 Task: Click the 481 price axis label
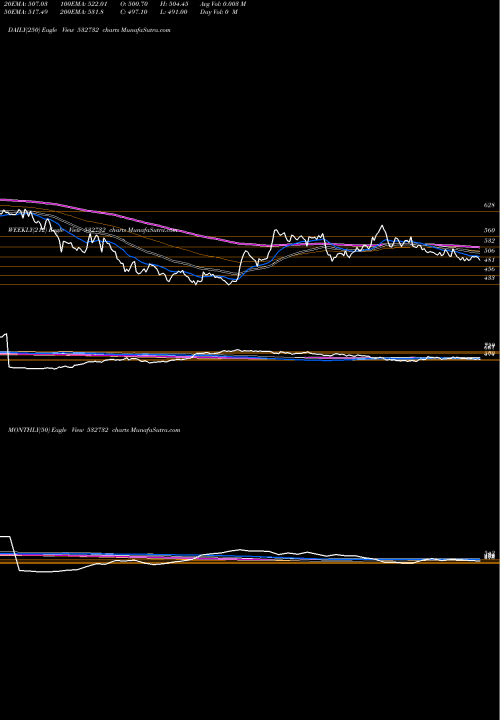click(x=489, y=260)
